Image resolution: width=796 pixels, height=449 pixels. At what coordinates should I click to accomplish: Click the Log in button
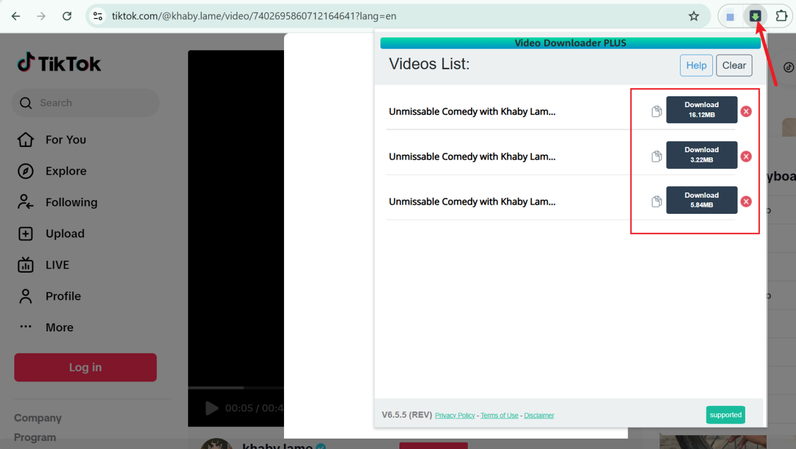point(85,367)
